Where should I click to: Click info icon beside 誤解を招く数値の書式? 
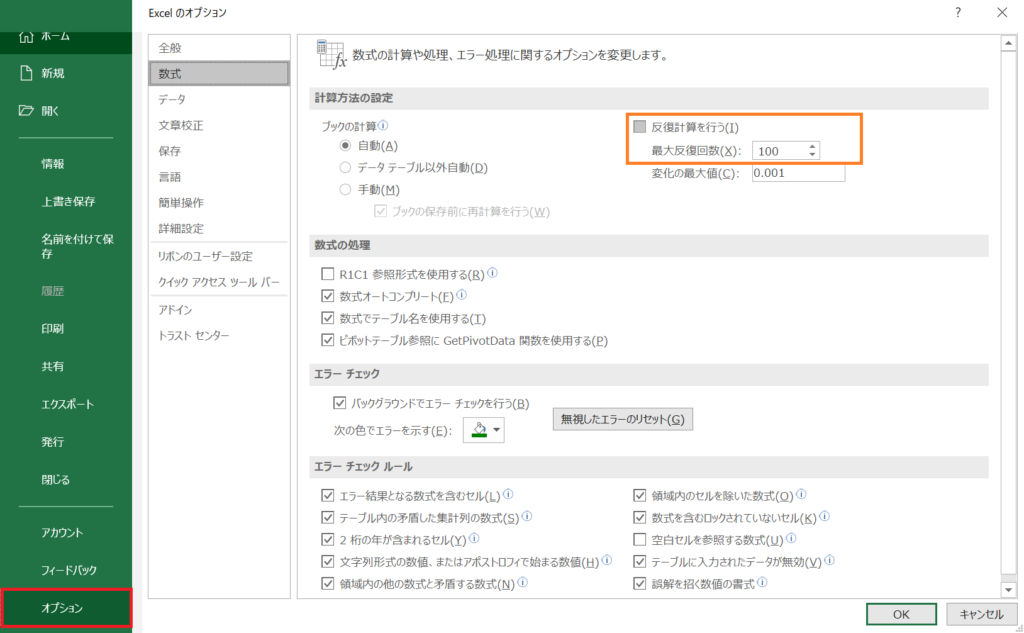pyautogui.click(x=762, y=583)
